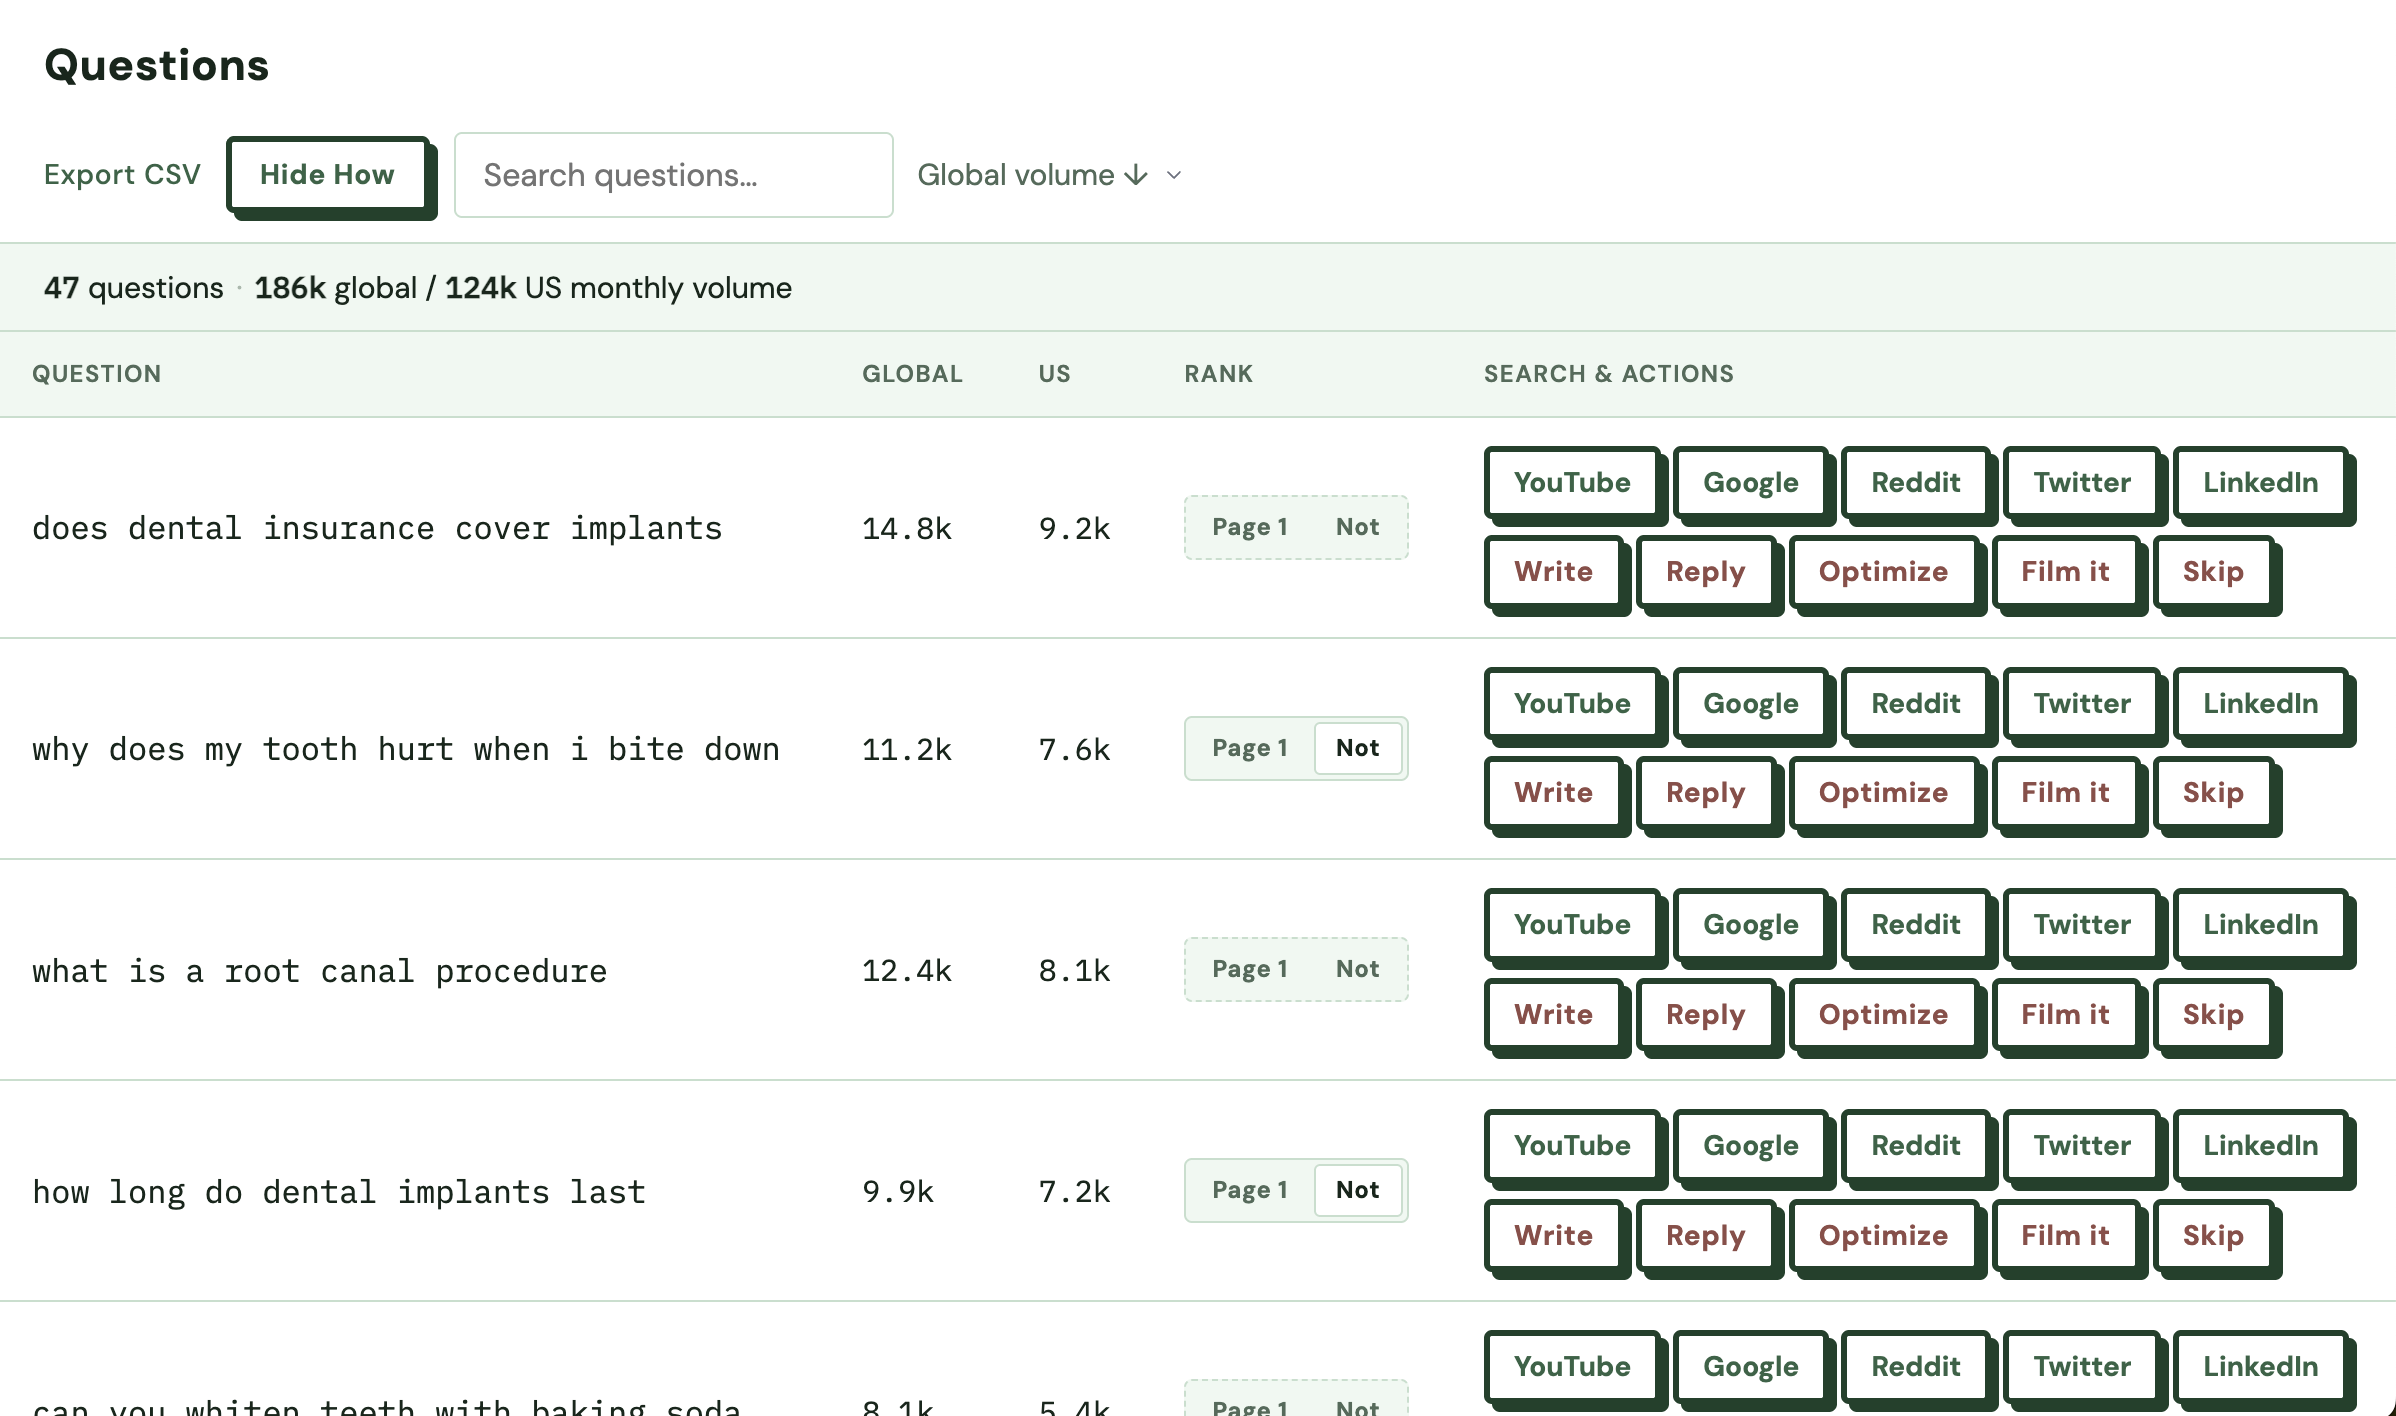
Task: Search YouTube for 'does dental insurance cover implants'
Action: coord(1572,482)
